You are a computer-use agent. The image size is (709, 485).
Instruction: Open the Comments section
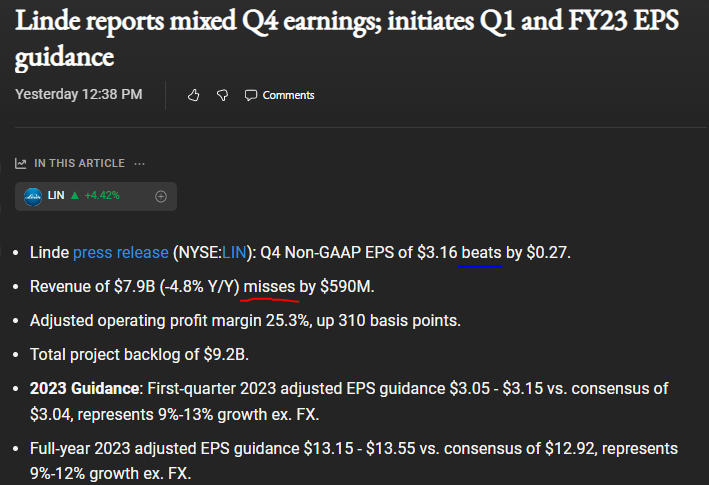(x=288, y=95)
